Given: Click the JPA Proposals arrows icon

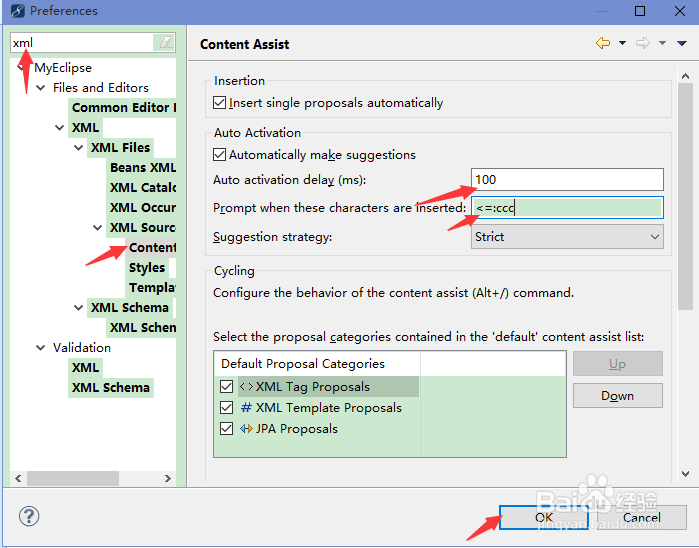Looking at the screenshot, I should point(246,429).
